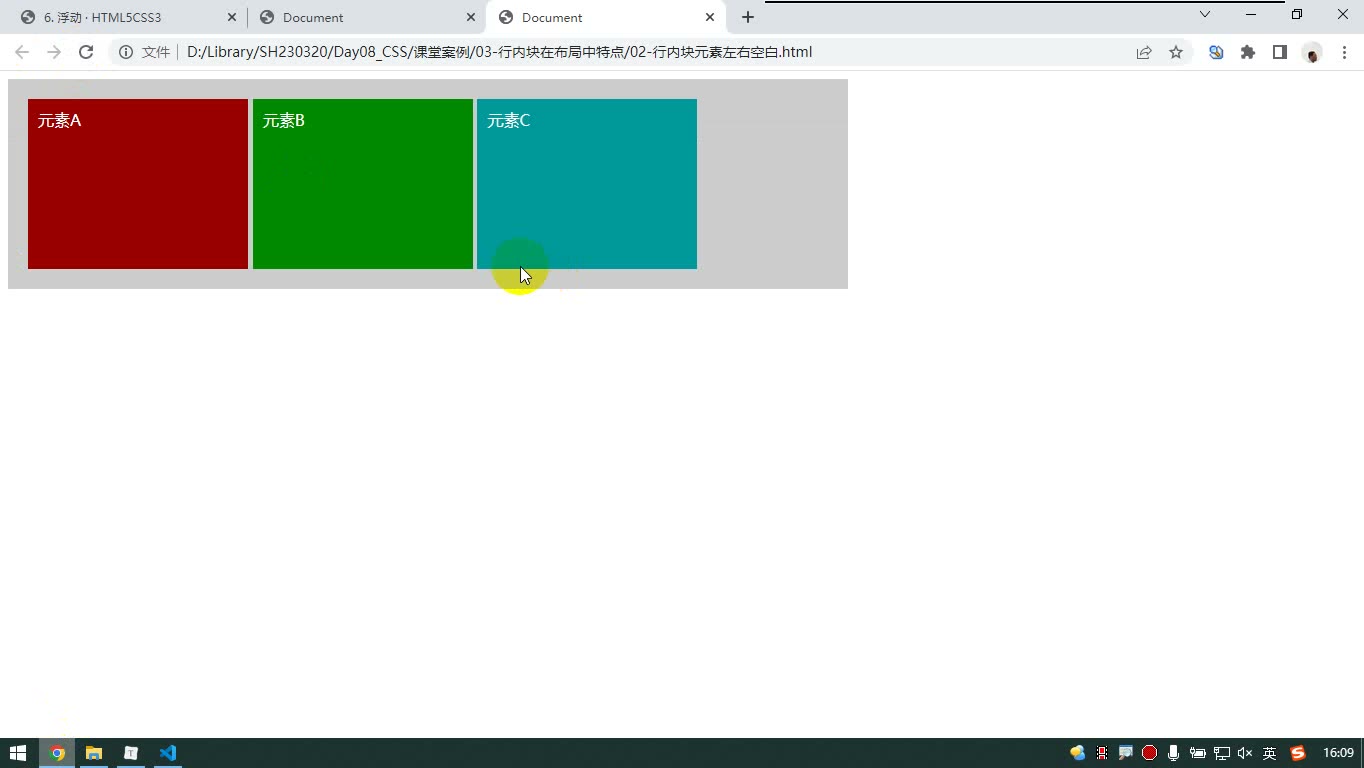
Task: Go forward to the next page
Action: coord(54,52)
